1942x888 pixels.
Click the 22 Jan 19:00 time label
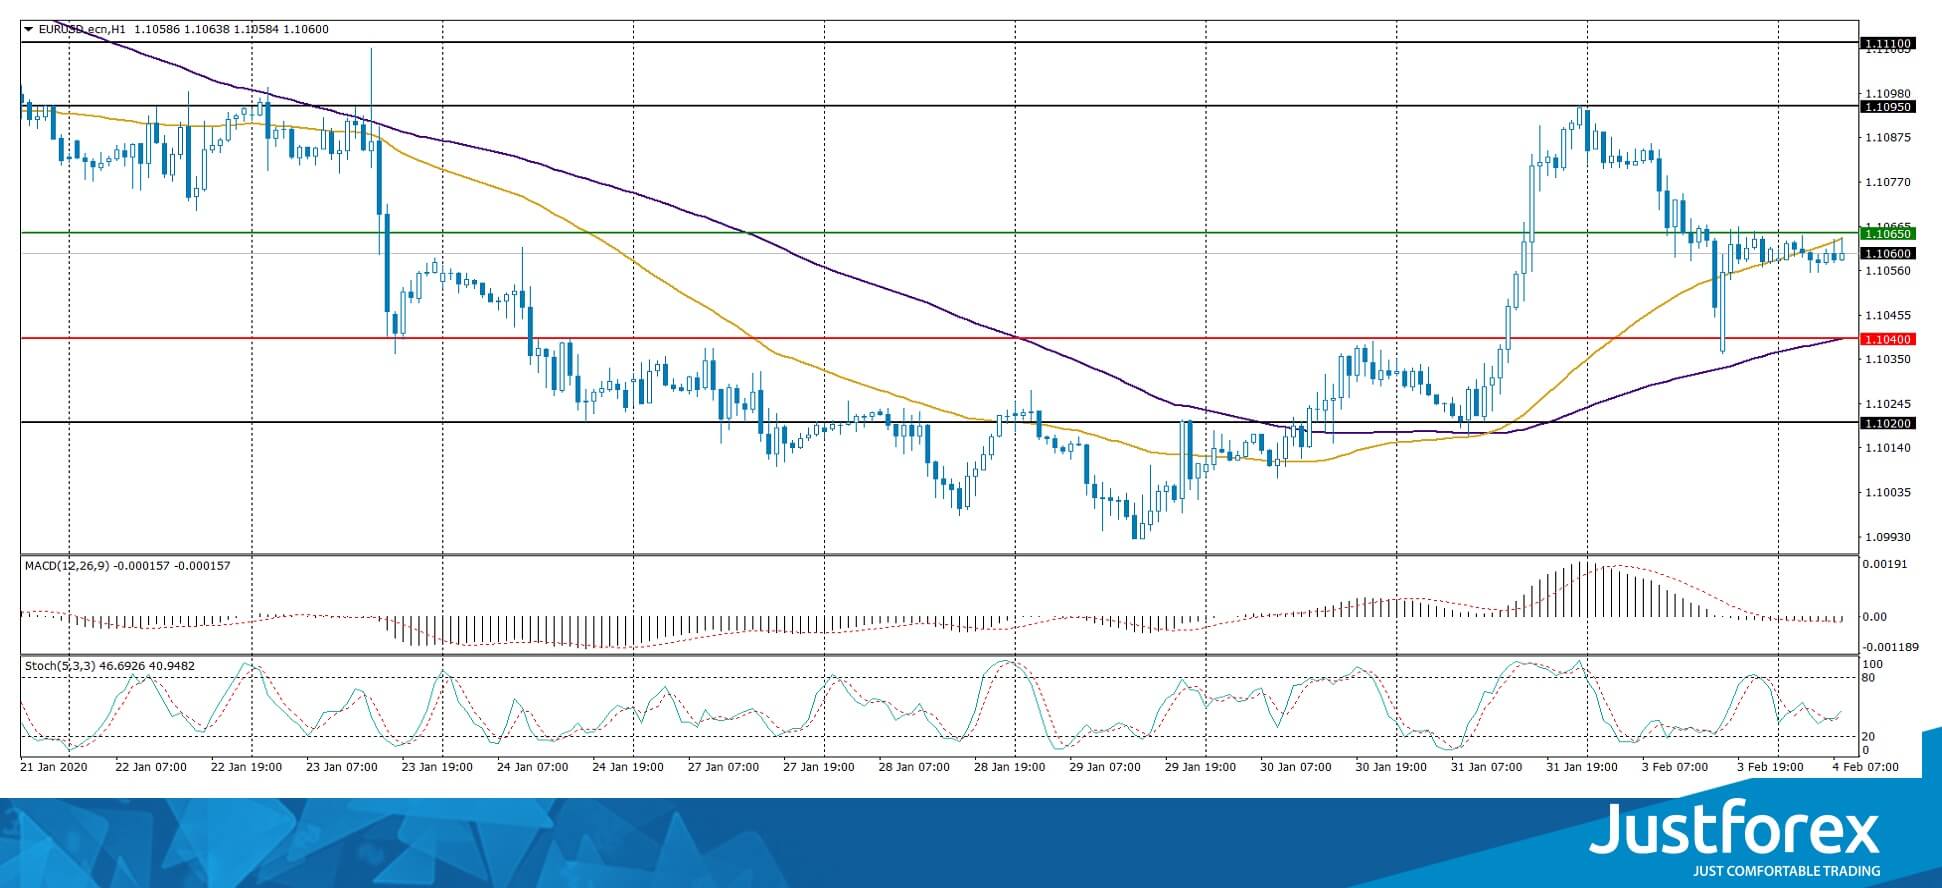[x=247, y=767]
